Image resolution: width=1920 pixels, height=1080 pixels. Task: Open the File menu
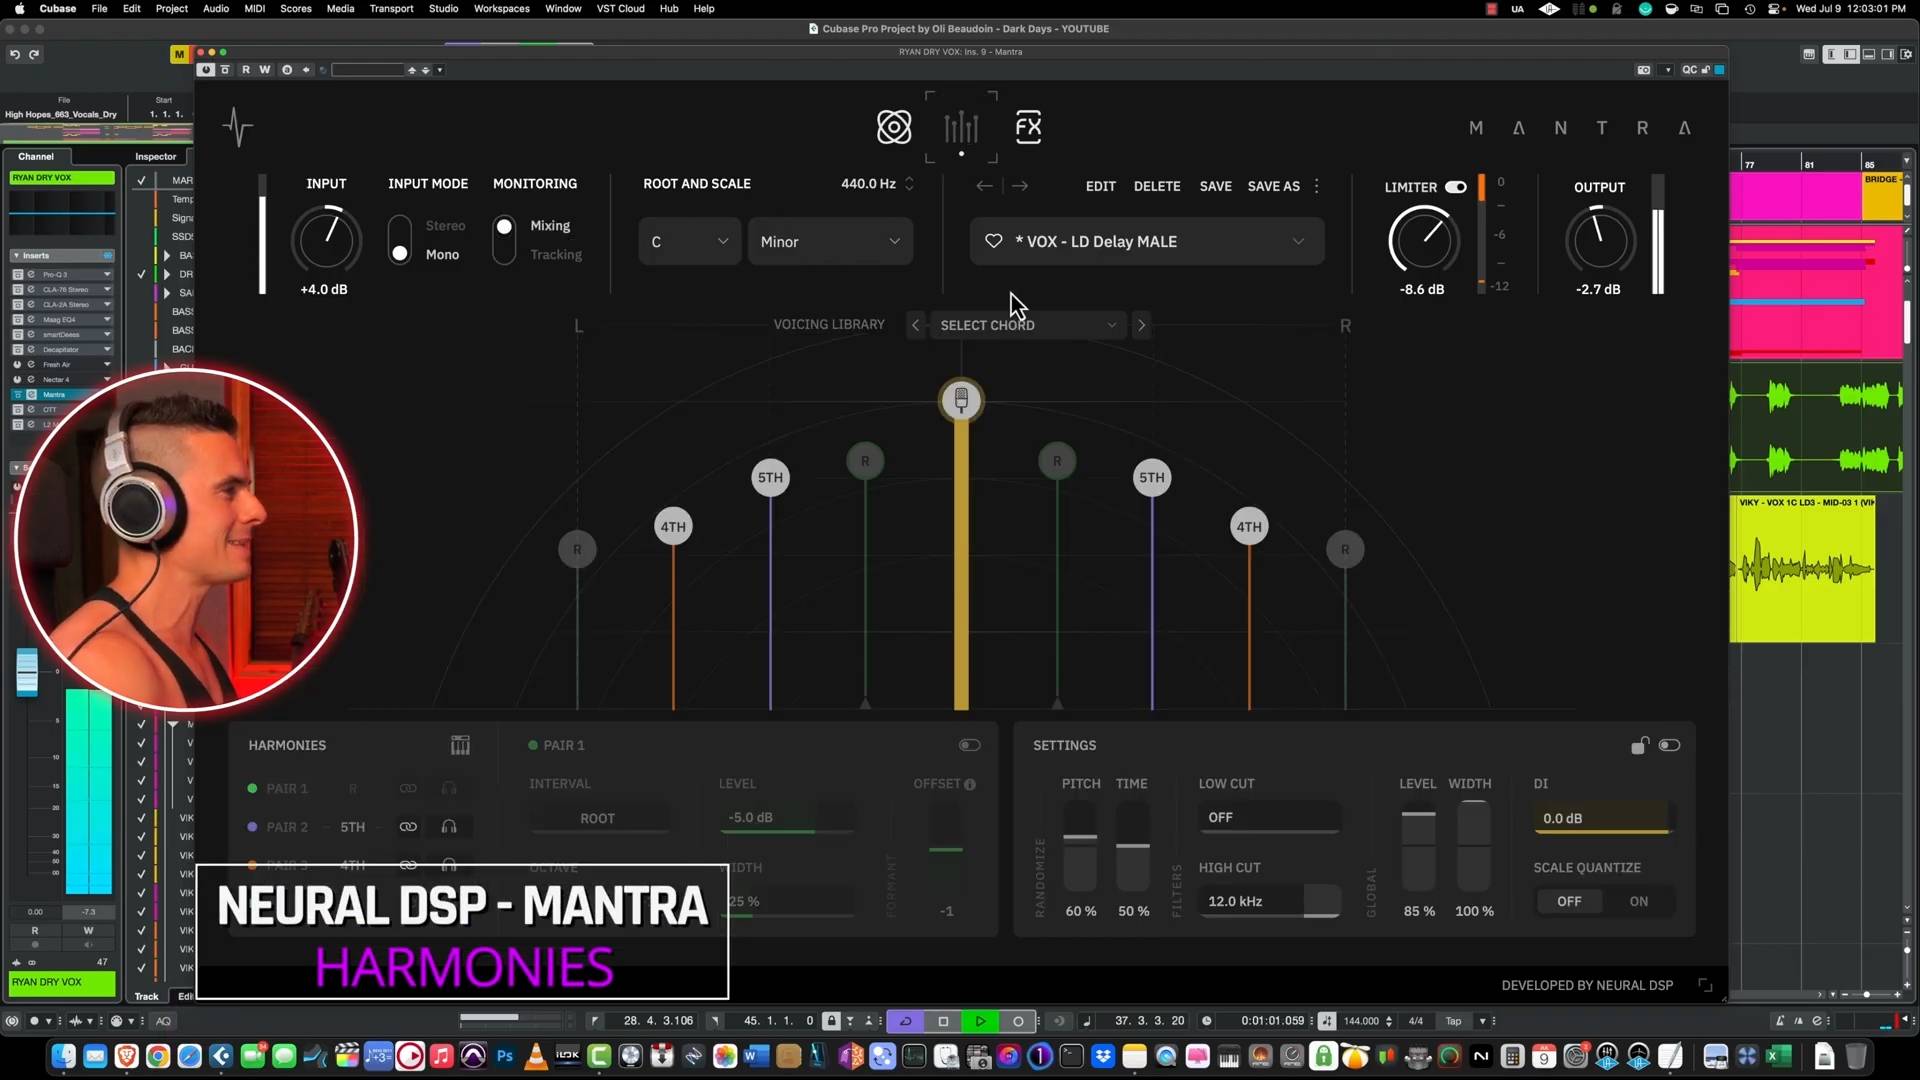(x=99, y=8)
